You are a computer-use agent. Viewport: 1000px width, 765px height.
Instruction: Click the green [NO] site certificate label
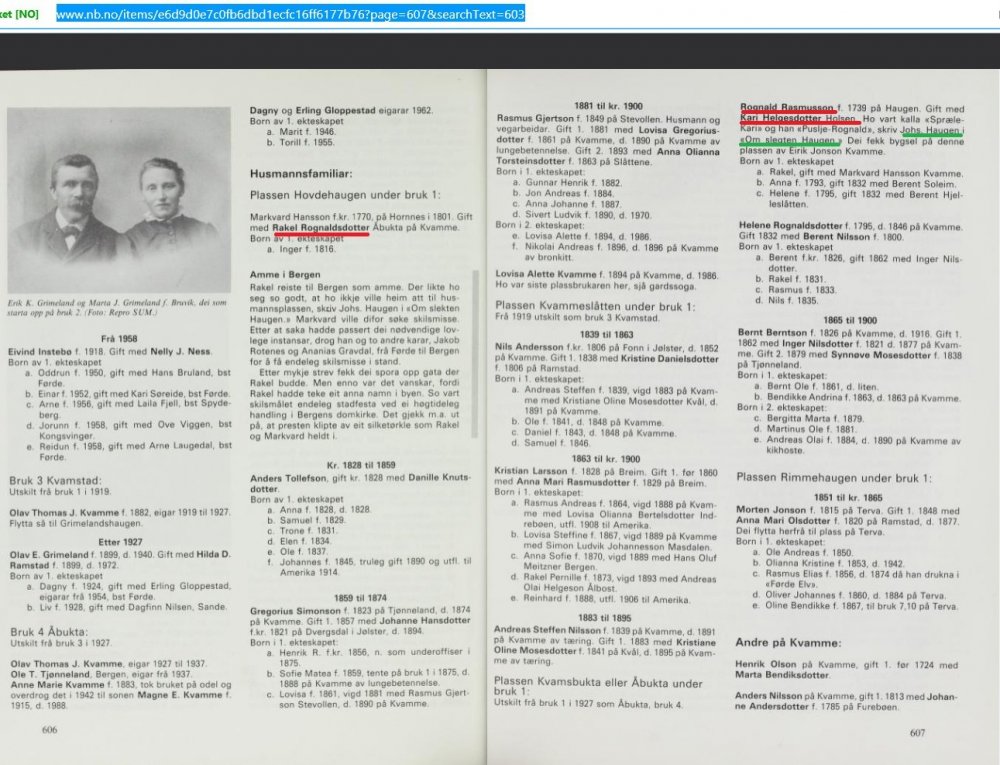coord(18,17)
